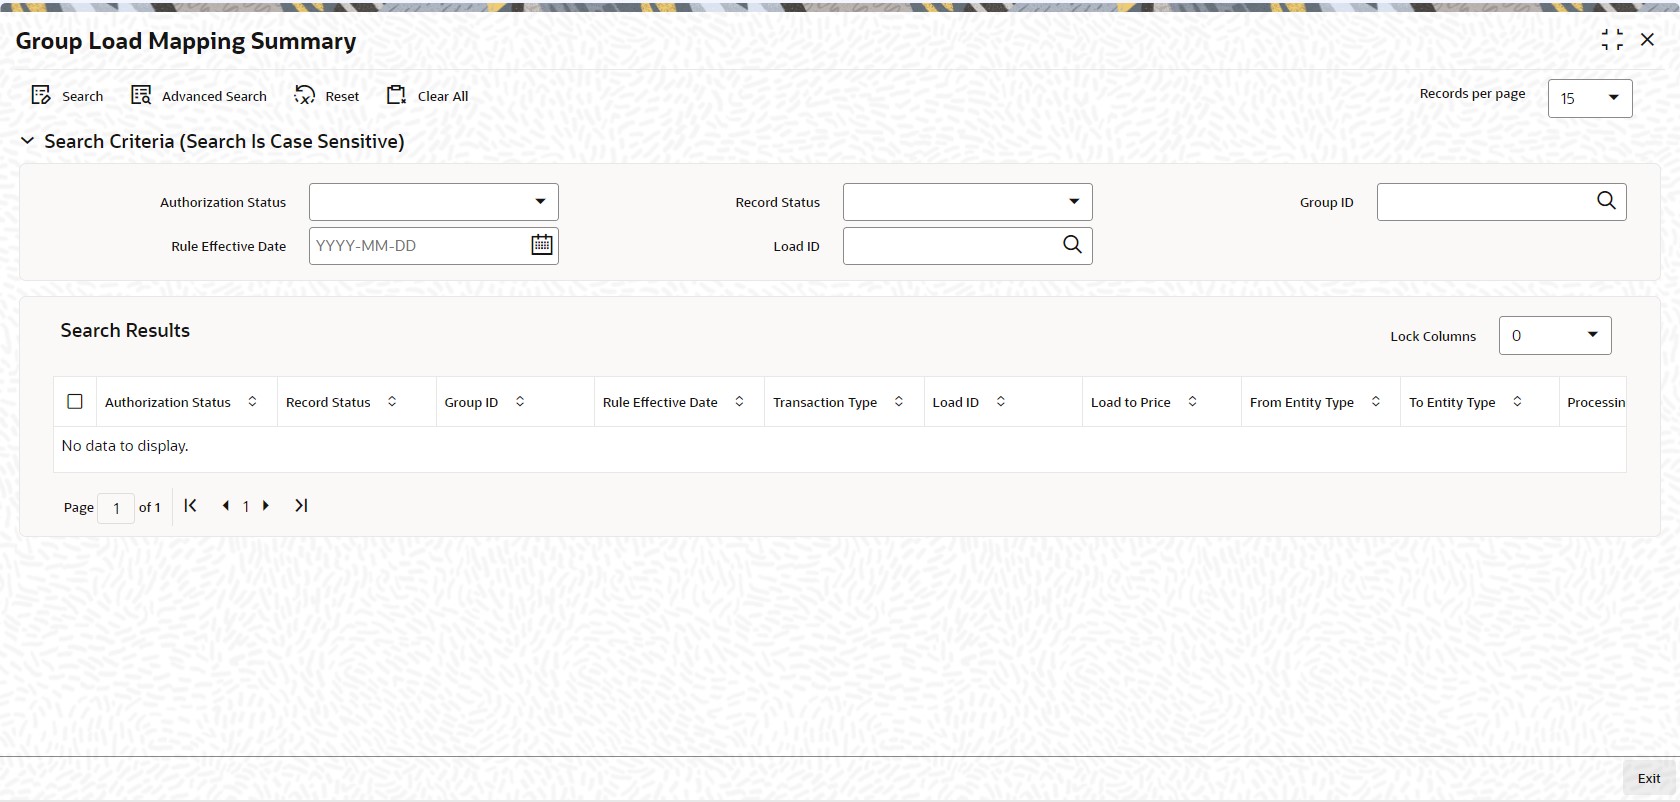Click the Group ID lookup magnifier icon

[1606, 201]
